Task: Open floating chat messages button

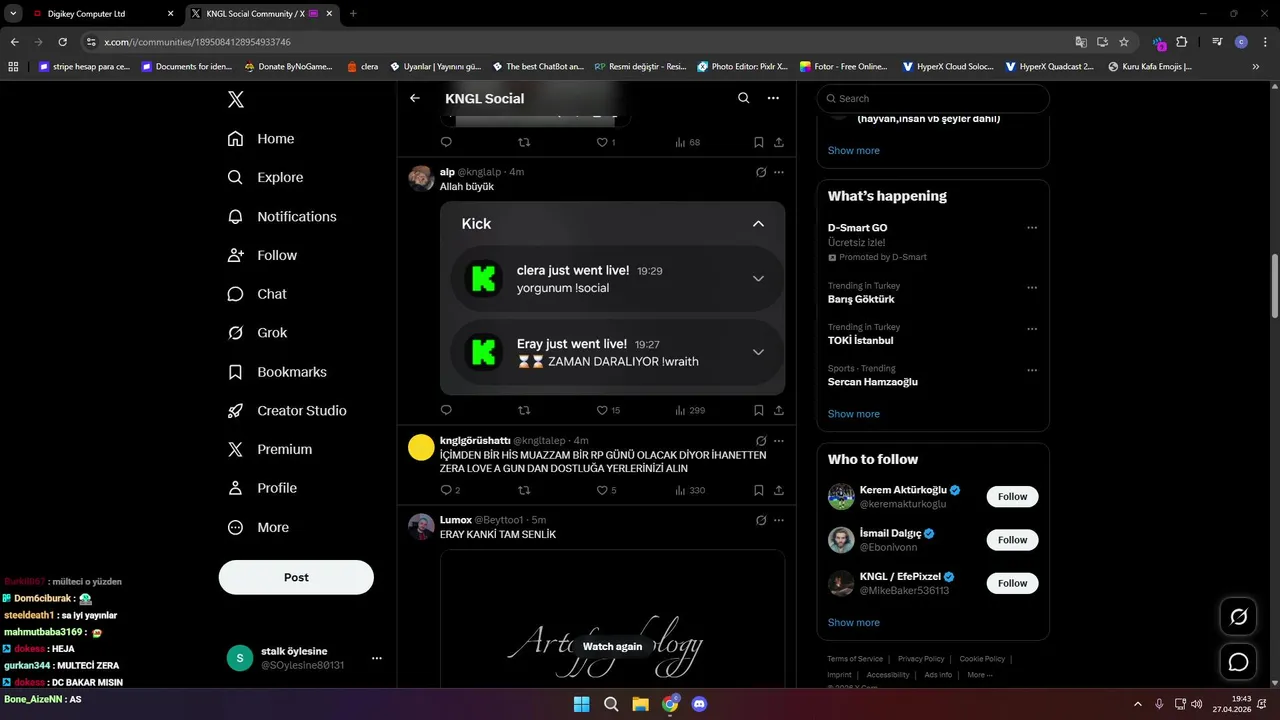Action: tap(1238, 662)
